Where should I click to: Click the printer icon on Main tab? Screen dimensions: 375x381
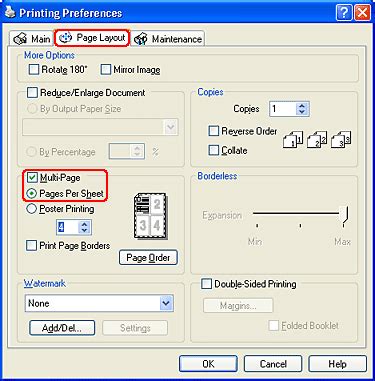[20, 39]
